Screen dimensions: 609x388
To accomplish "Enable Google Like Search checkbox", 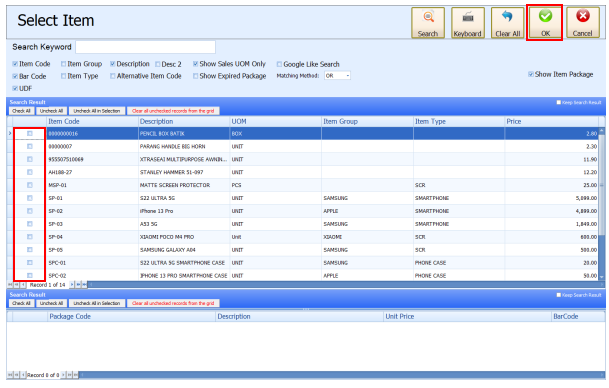I will pos(279,64).
